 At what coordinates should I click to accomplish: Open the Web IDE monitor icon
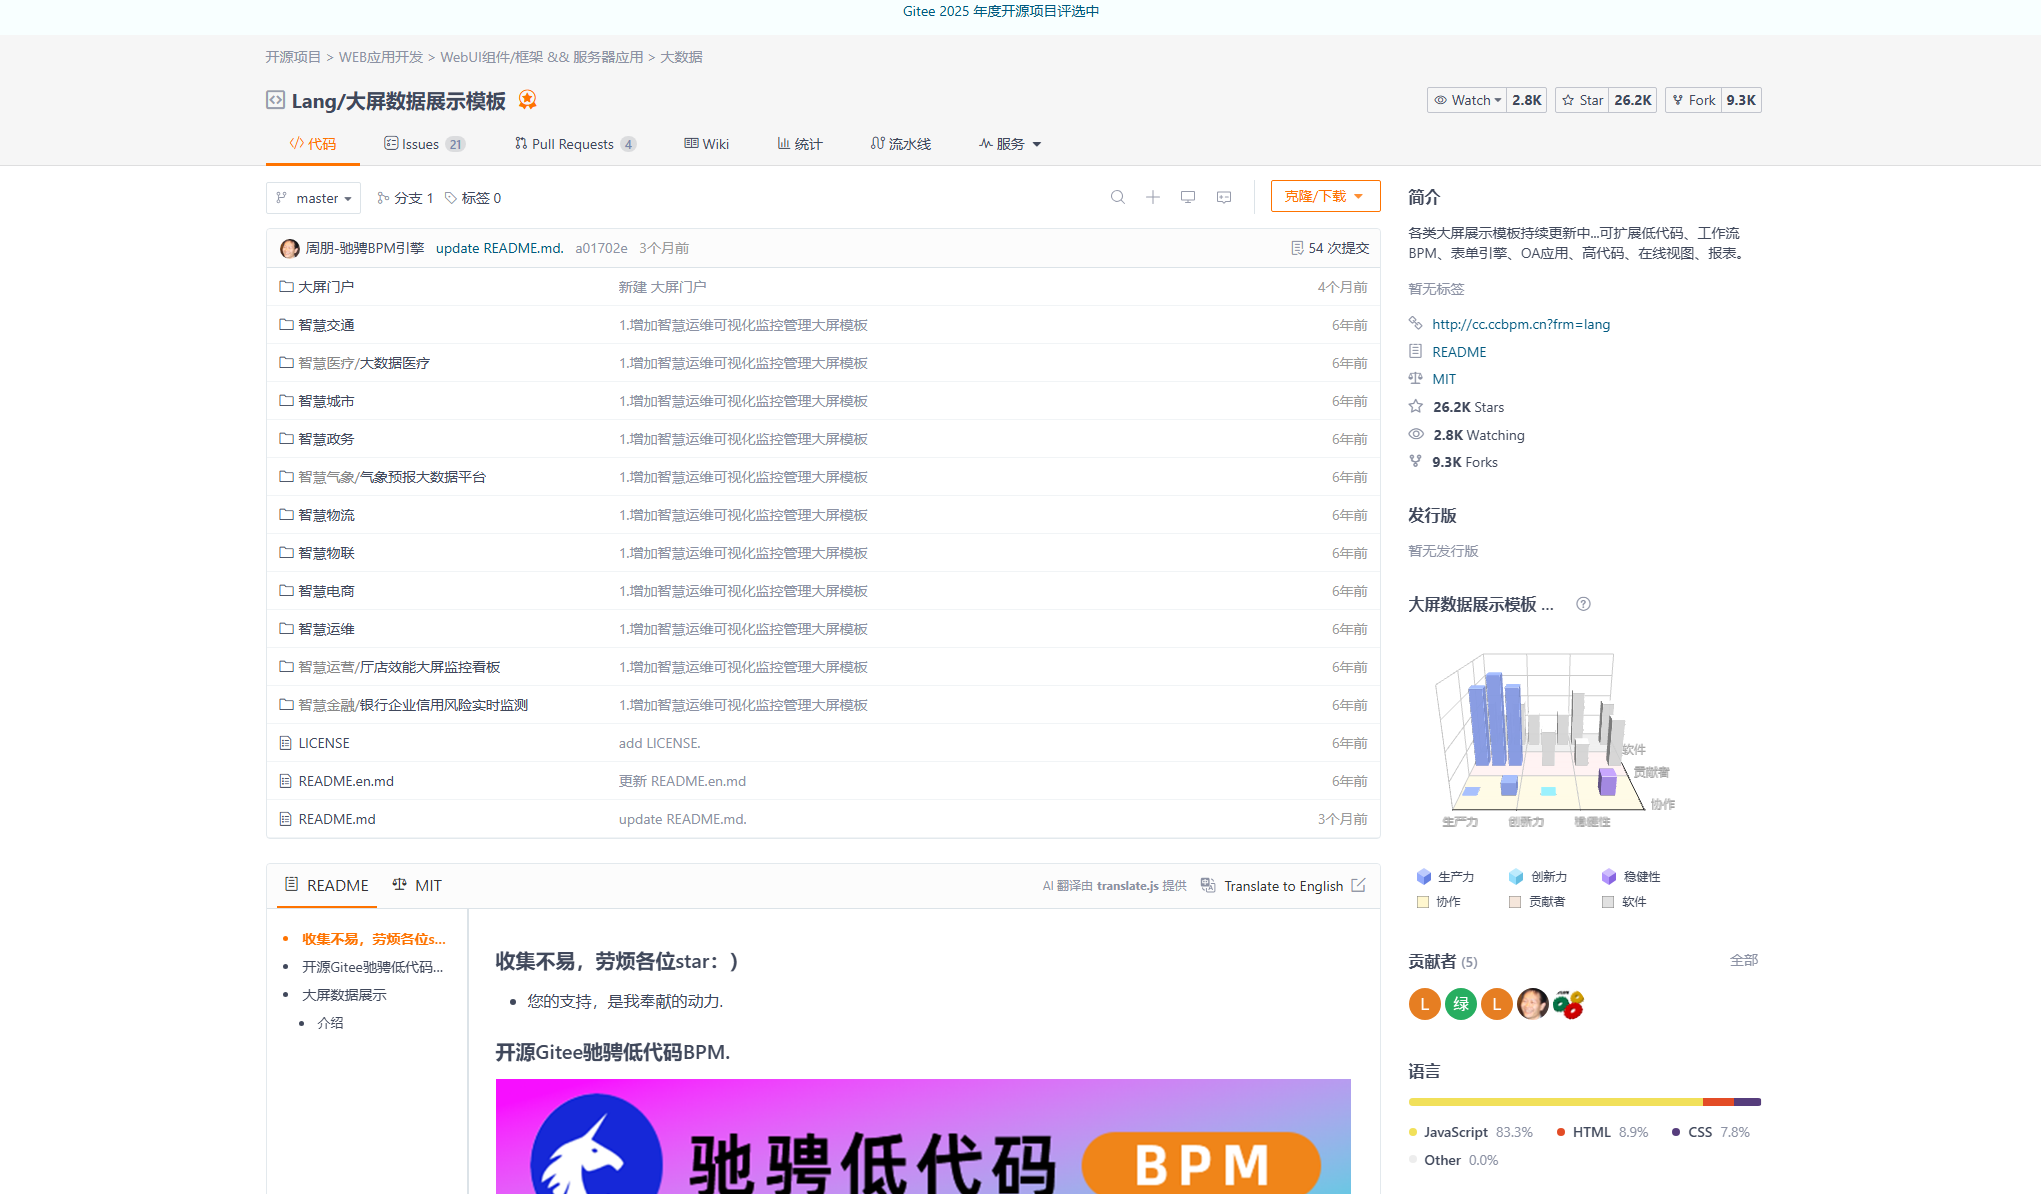[1188, 197]
